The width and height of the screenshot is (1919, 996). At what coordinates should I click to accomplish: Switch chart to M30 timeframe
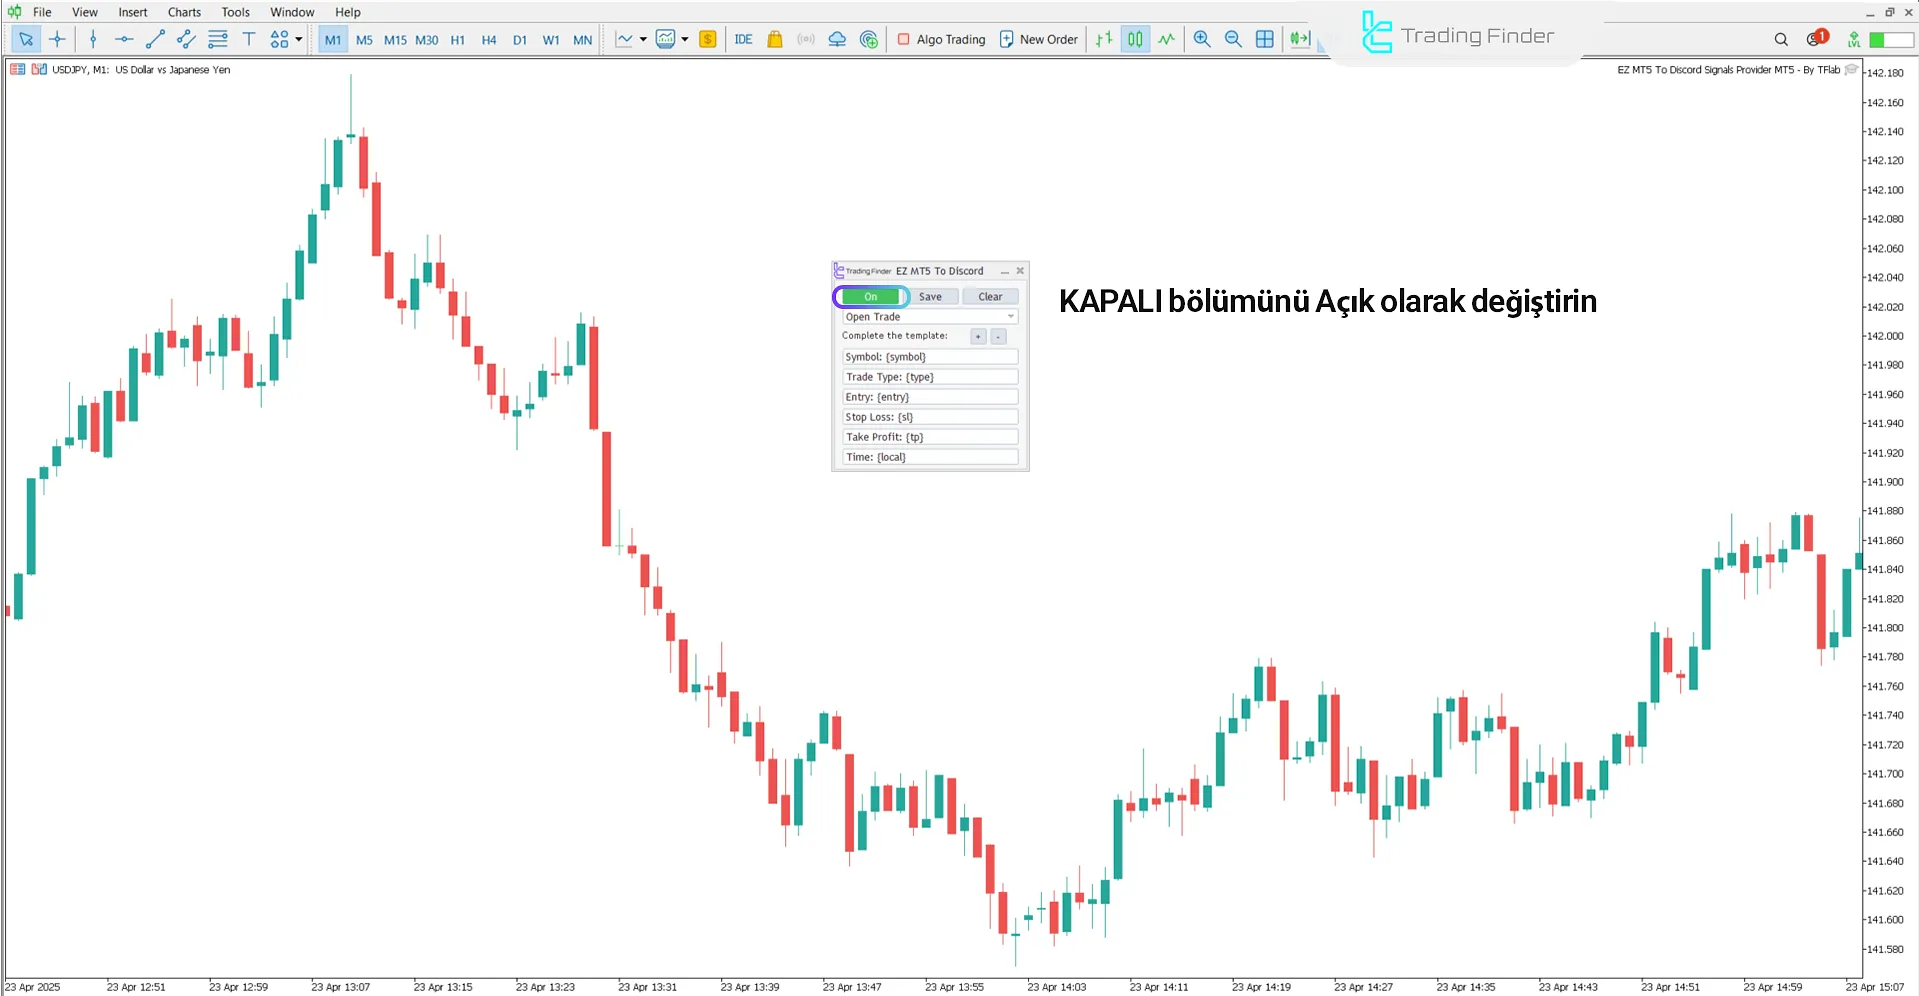pyautogui.click(x=427, y=40)
